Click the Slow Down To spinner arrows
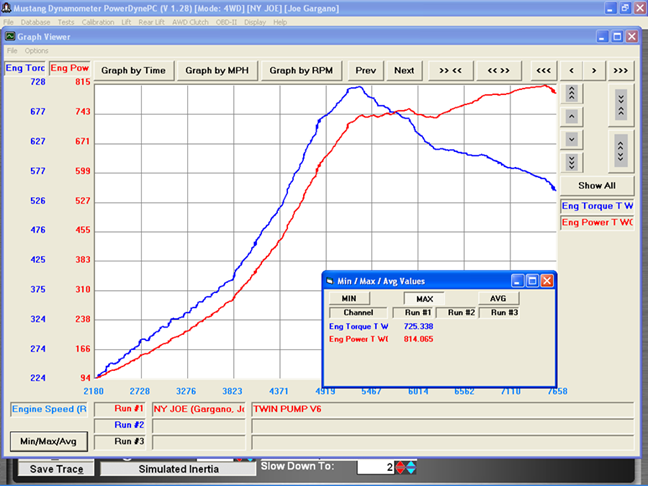The width and height of the screenshot is (648, 486). coord(405,467)
